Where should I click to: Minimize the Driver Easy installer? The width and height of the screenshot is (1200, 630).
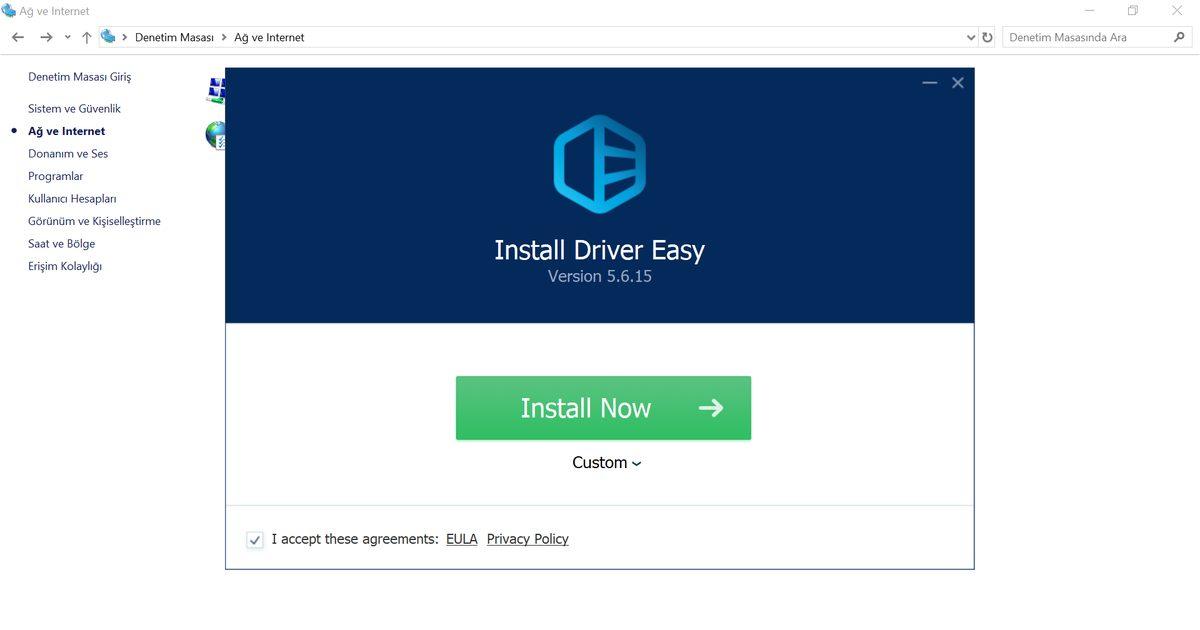(x=930, y=83)
